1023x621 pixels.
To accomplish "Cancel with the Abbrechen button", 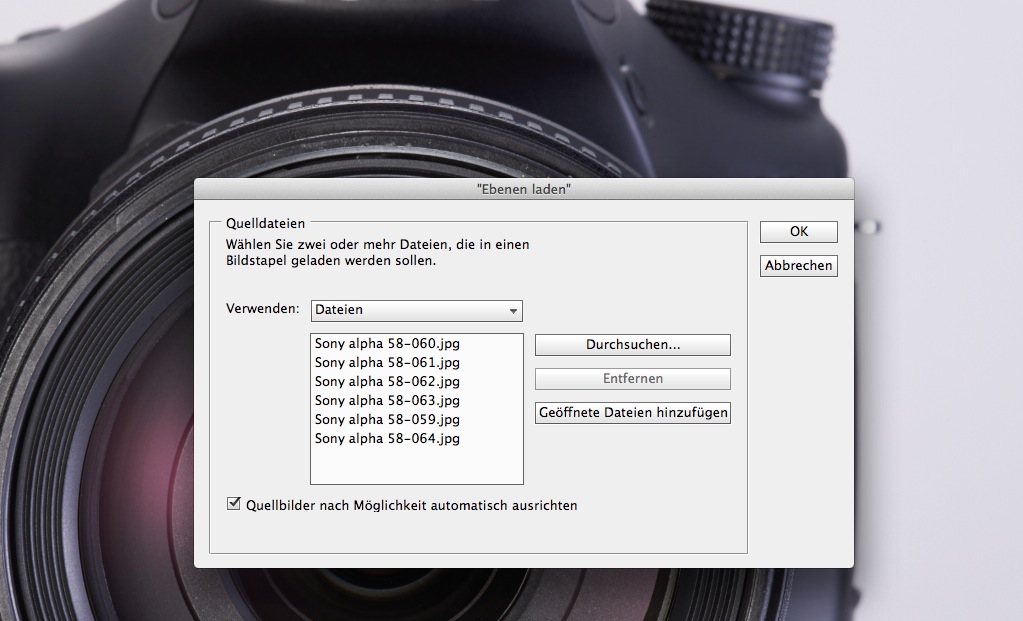I will click(x=798, y=266).
